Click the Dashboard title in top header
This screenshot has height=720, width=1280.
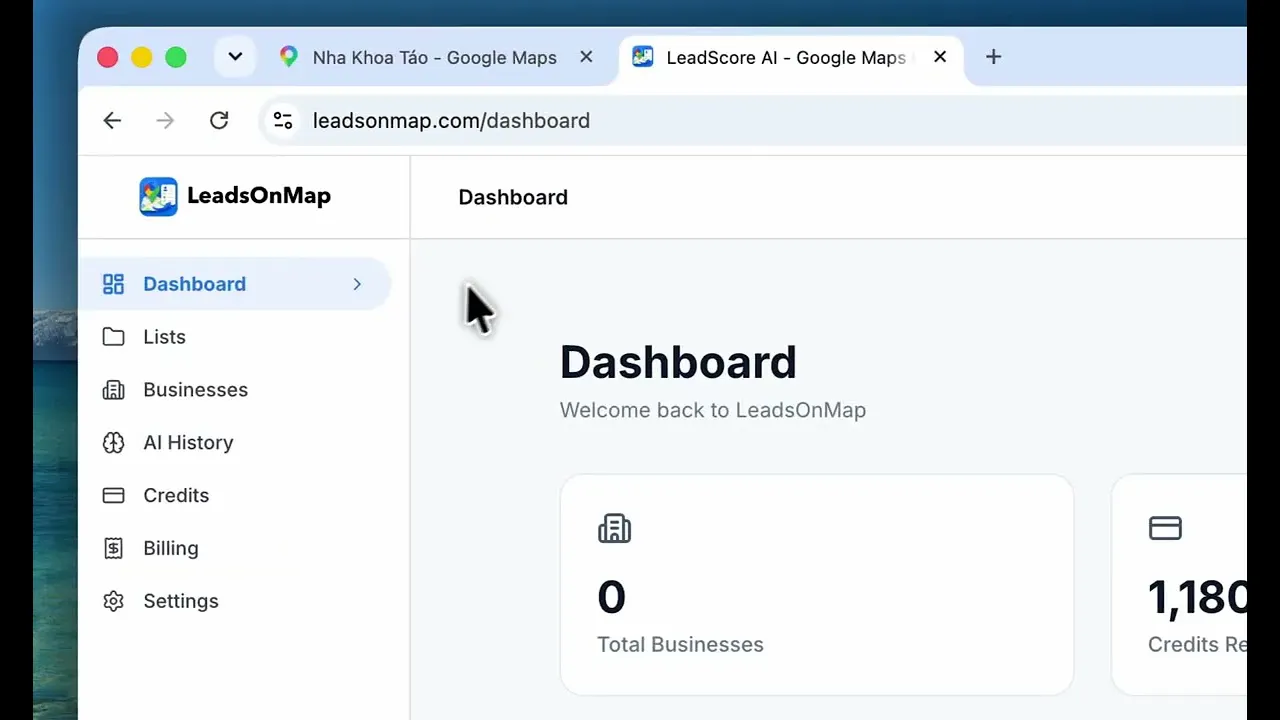(x=513, y=197)
